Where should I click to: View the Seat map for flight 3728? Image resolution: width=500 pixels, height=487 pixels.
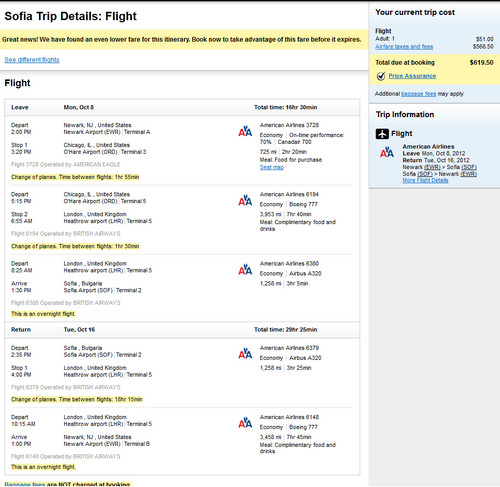[272, 167]
